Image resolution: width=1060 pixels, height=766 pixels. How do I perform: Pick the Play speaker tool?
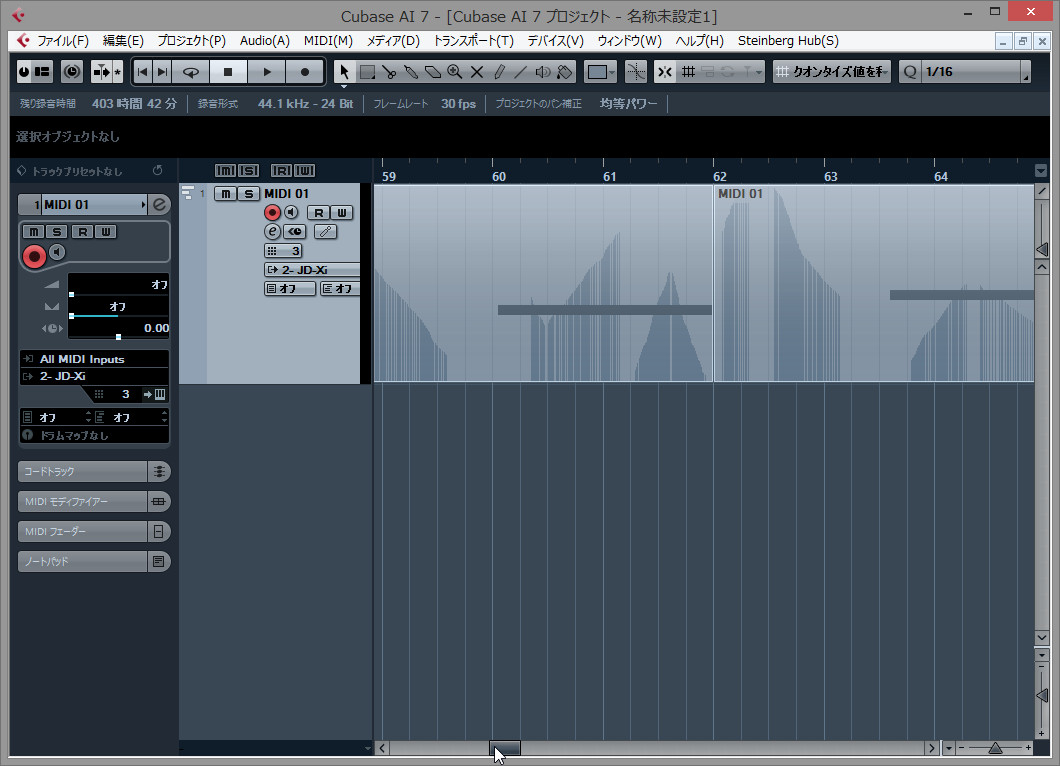tap(542, 72)
